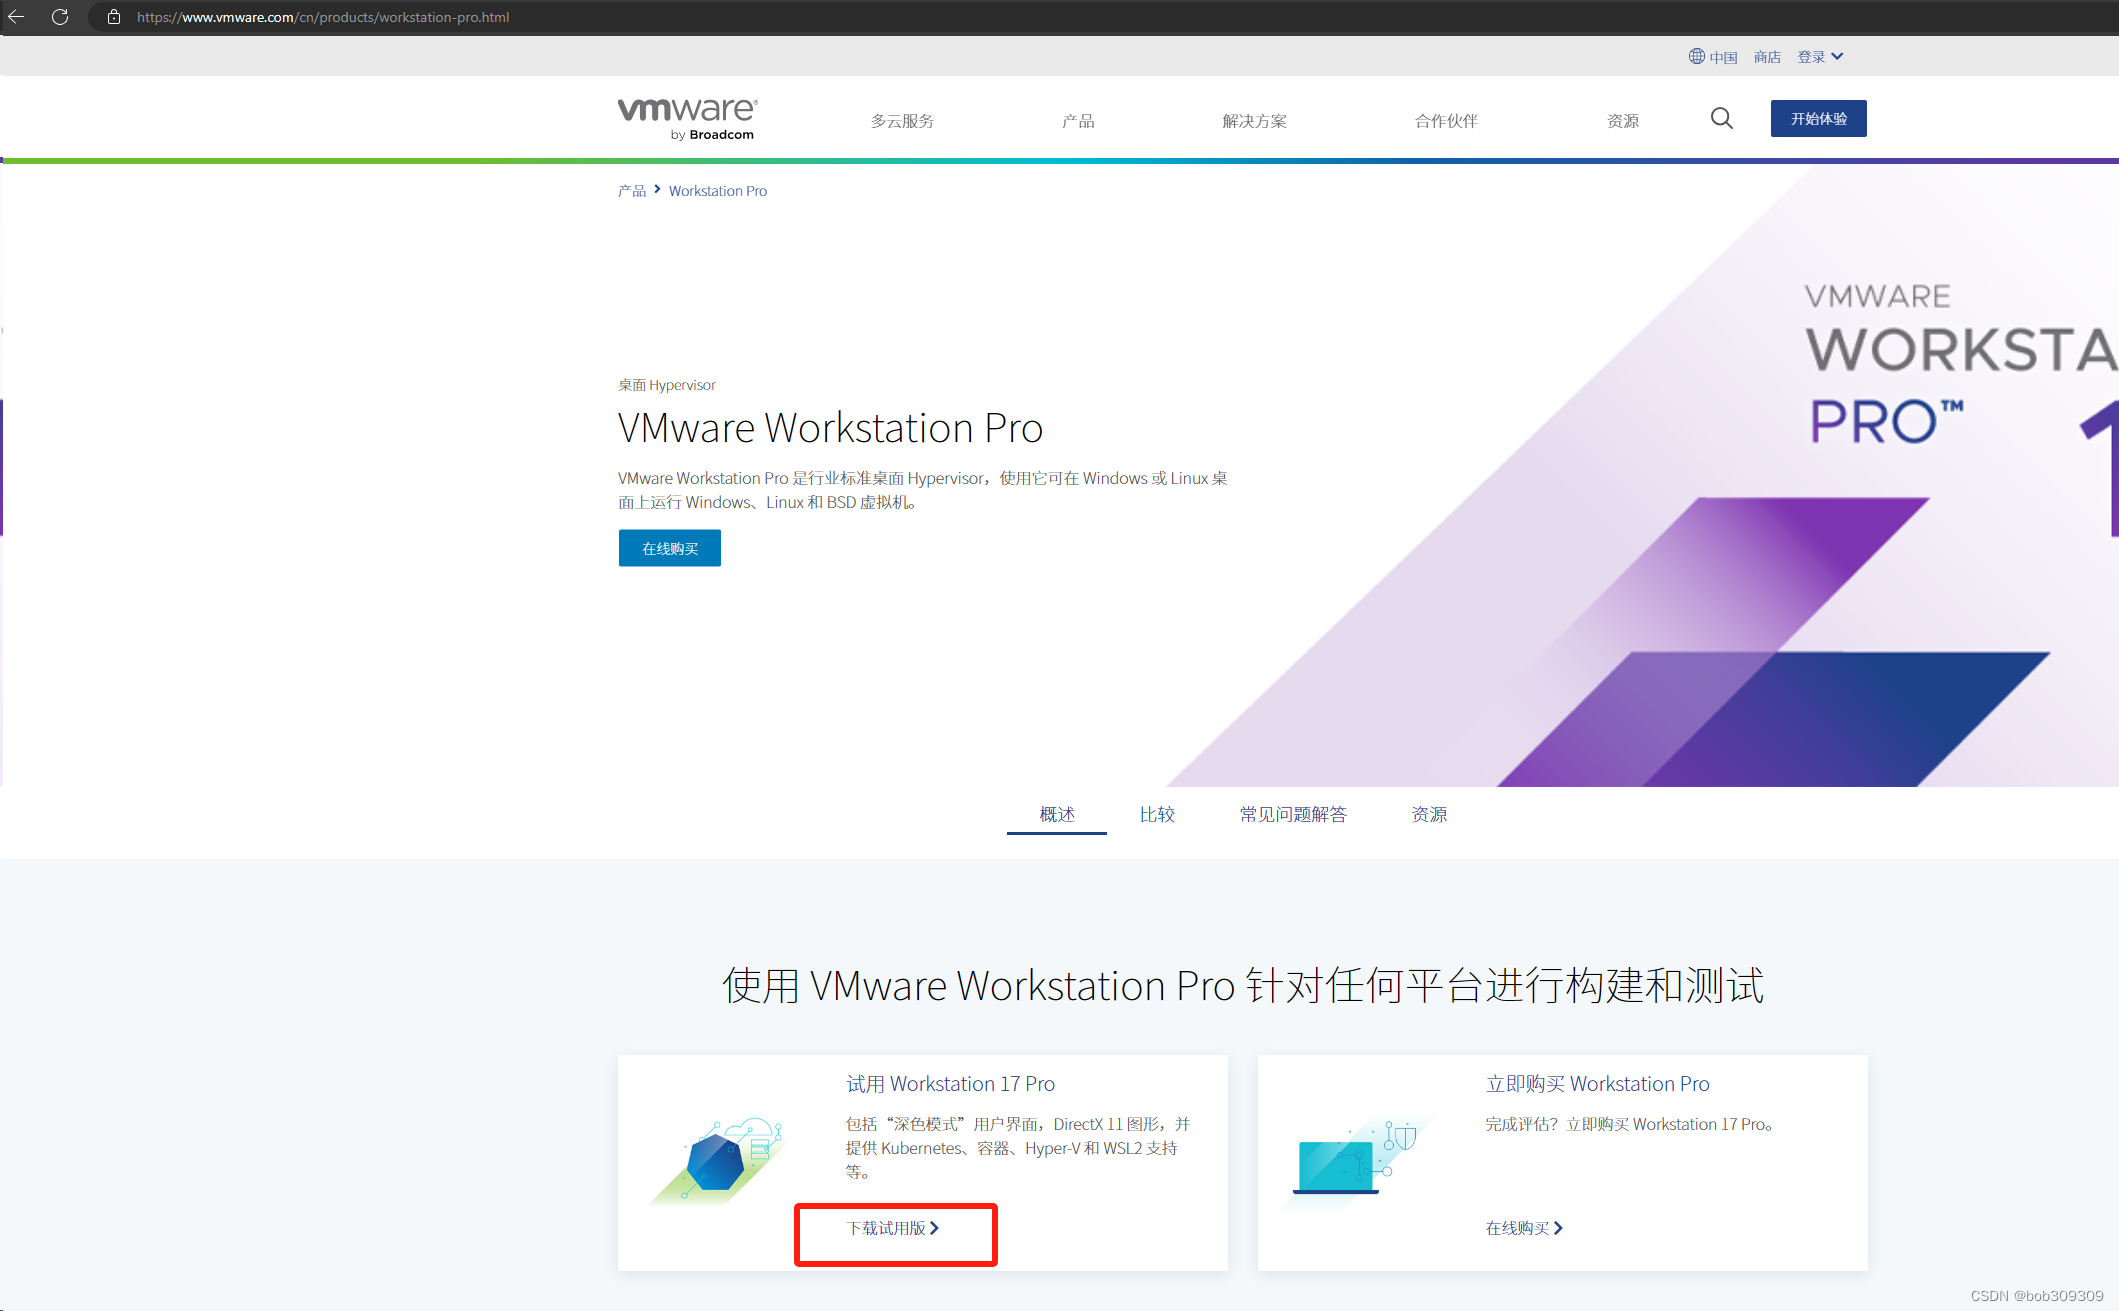Switch to the 常见问题解答 tab

(1293, 814)
